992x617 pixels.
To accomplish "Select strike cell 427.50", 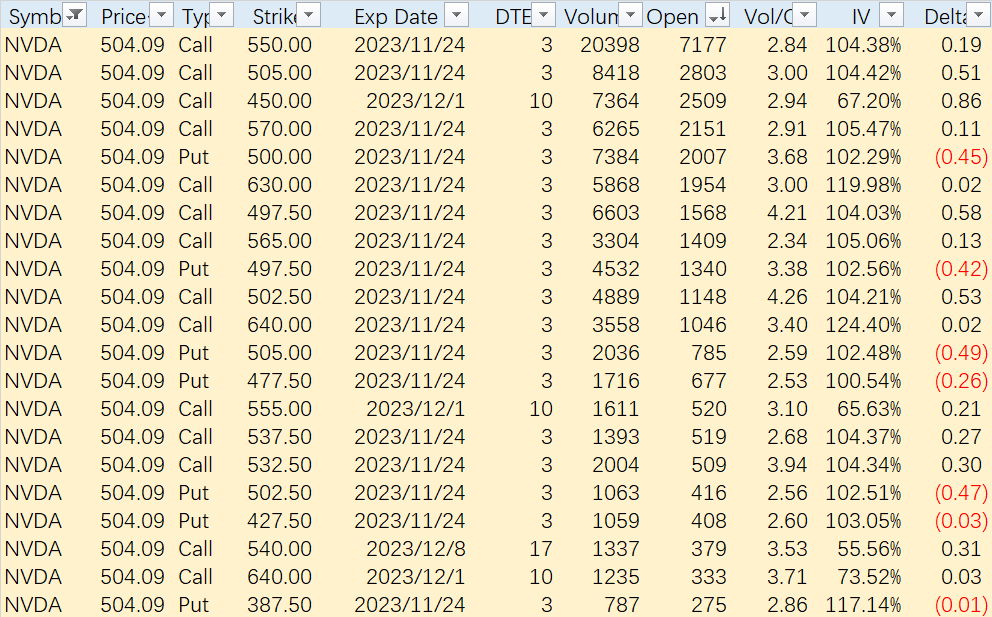I will (x=280, y=520).
